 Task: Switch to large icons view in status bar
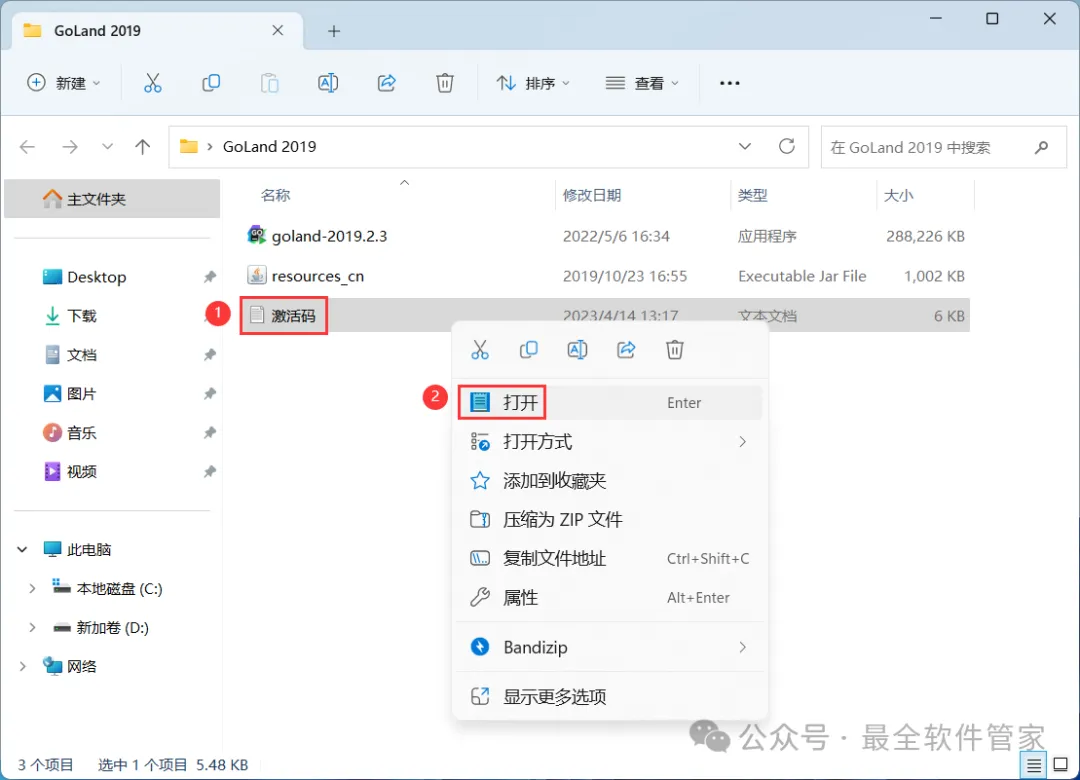tap(1061, 765)
